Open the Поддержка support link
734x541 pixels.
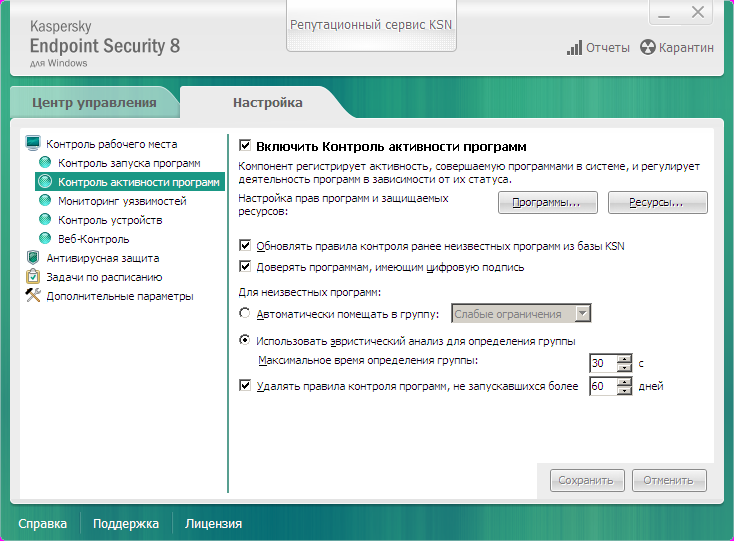click(x=126, y=524)
